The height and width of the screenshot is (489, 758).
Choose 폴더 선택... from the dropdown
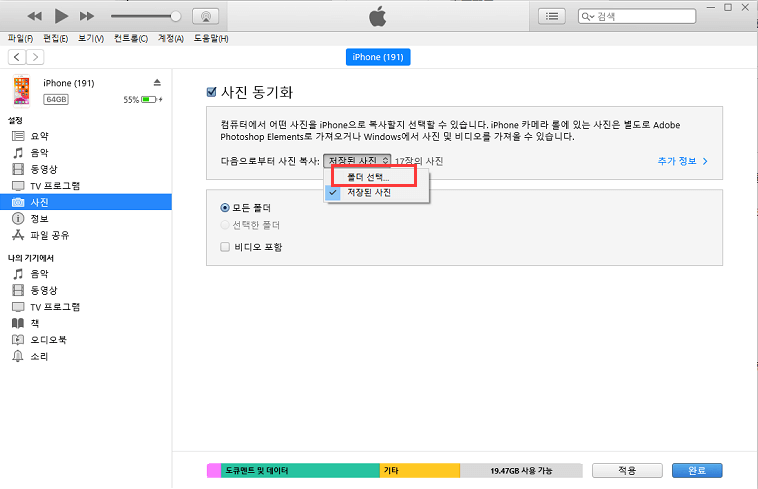(369, 177)
